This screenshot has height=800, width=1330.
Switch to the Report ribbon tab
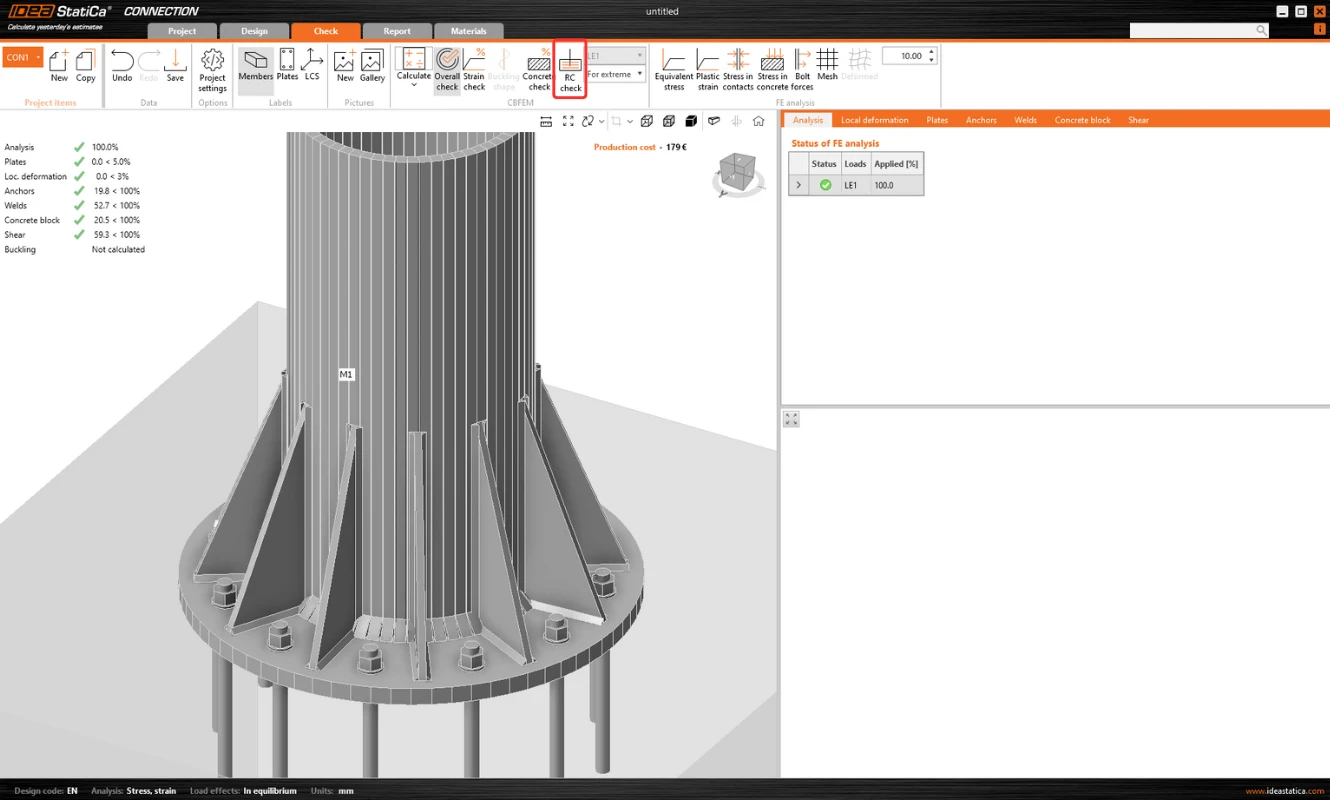point(397,31)
